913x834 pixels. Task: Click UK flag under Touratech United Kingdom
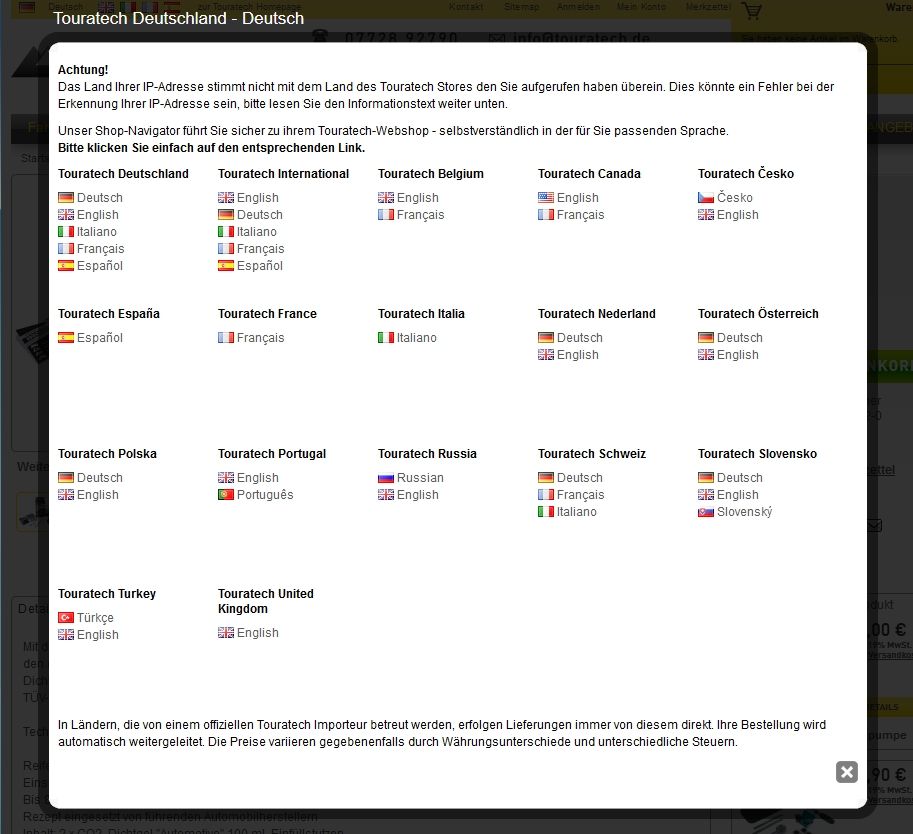226,633
